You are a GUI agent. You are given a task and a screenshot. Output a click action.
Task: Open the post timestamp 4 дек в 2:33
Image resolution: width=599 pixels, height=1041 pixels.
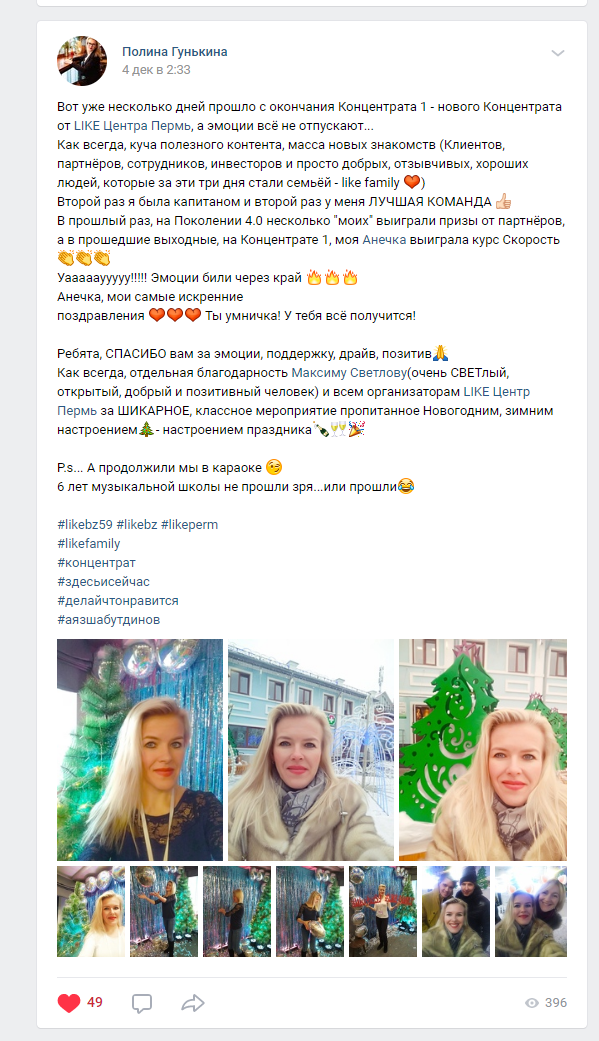[156, 70]
